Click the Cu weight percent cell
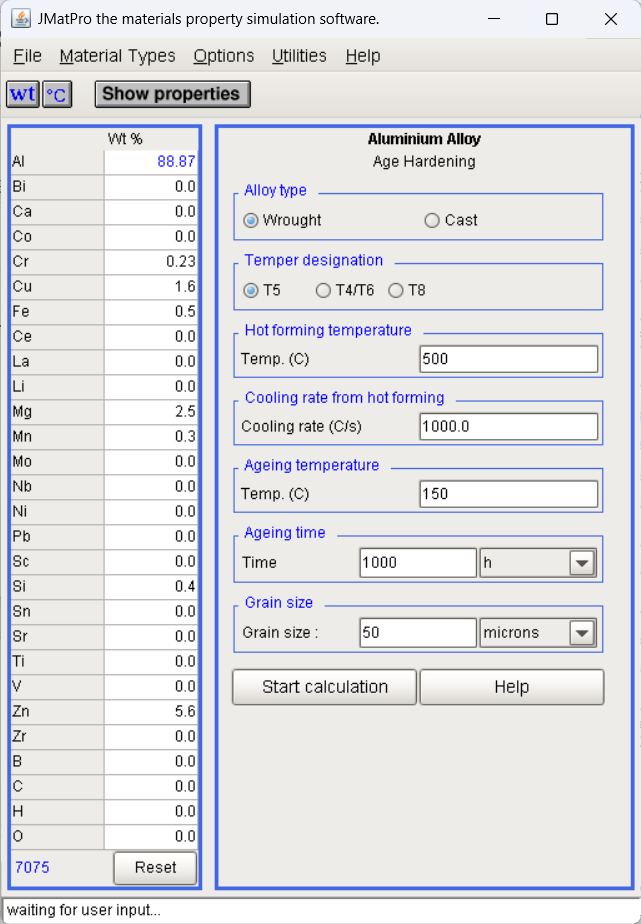This screenshot has width=641, height=924. (x=151, y=287)
